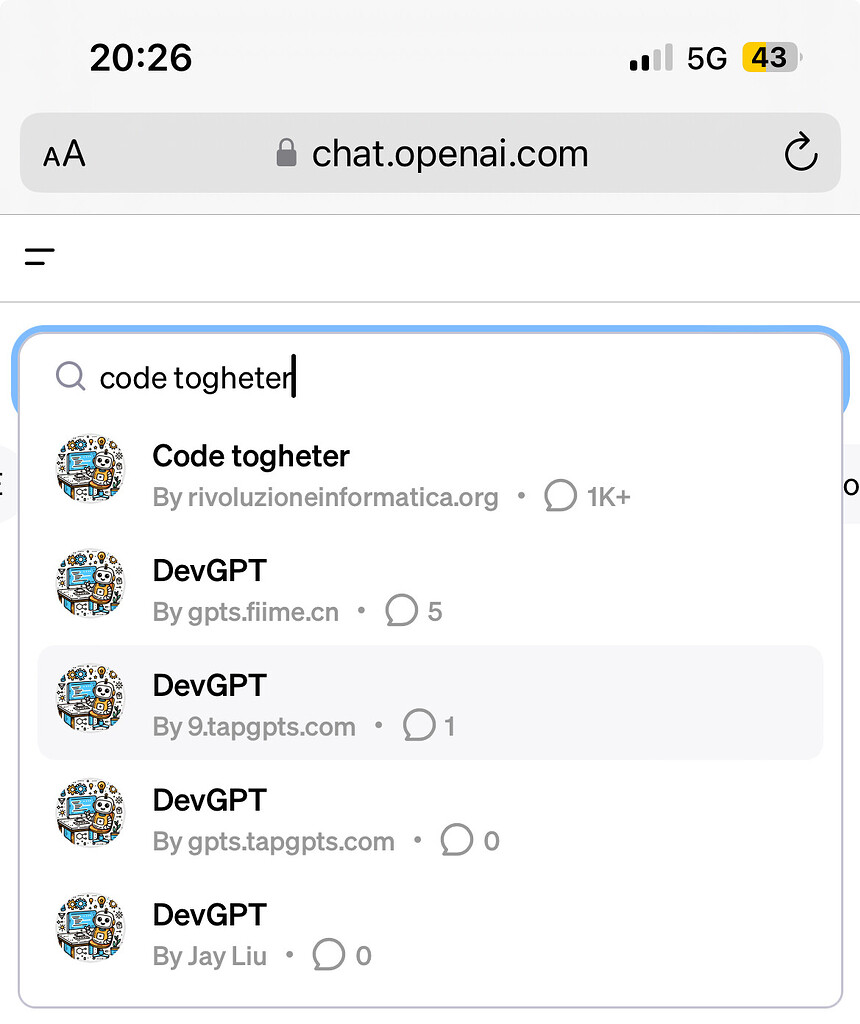860x1024 pixels.
Task: Tap the comment icon next to DevGPT by Jay Liu
Action: point(328,955)
